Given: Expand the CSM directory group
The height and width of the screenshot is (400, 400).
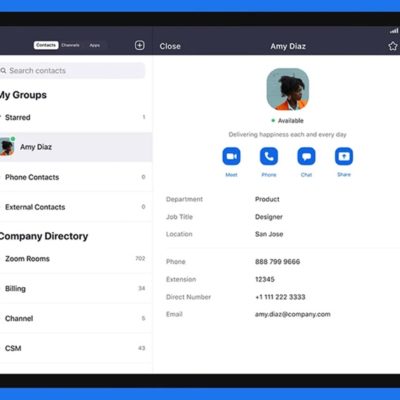Looking at the screenshot, I should click(x=76, y=348).
